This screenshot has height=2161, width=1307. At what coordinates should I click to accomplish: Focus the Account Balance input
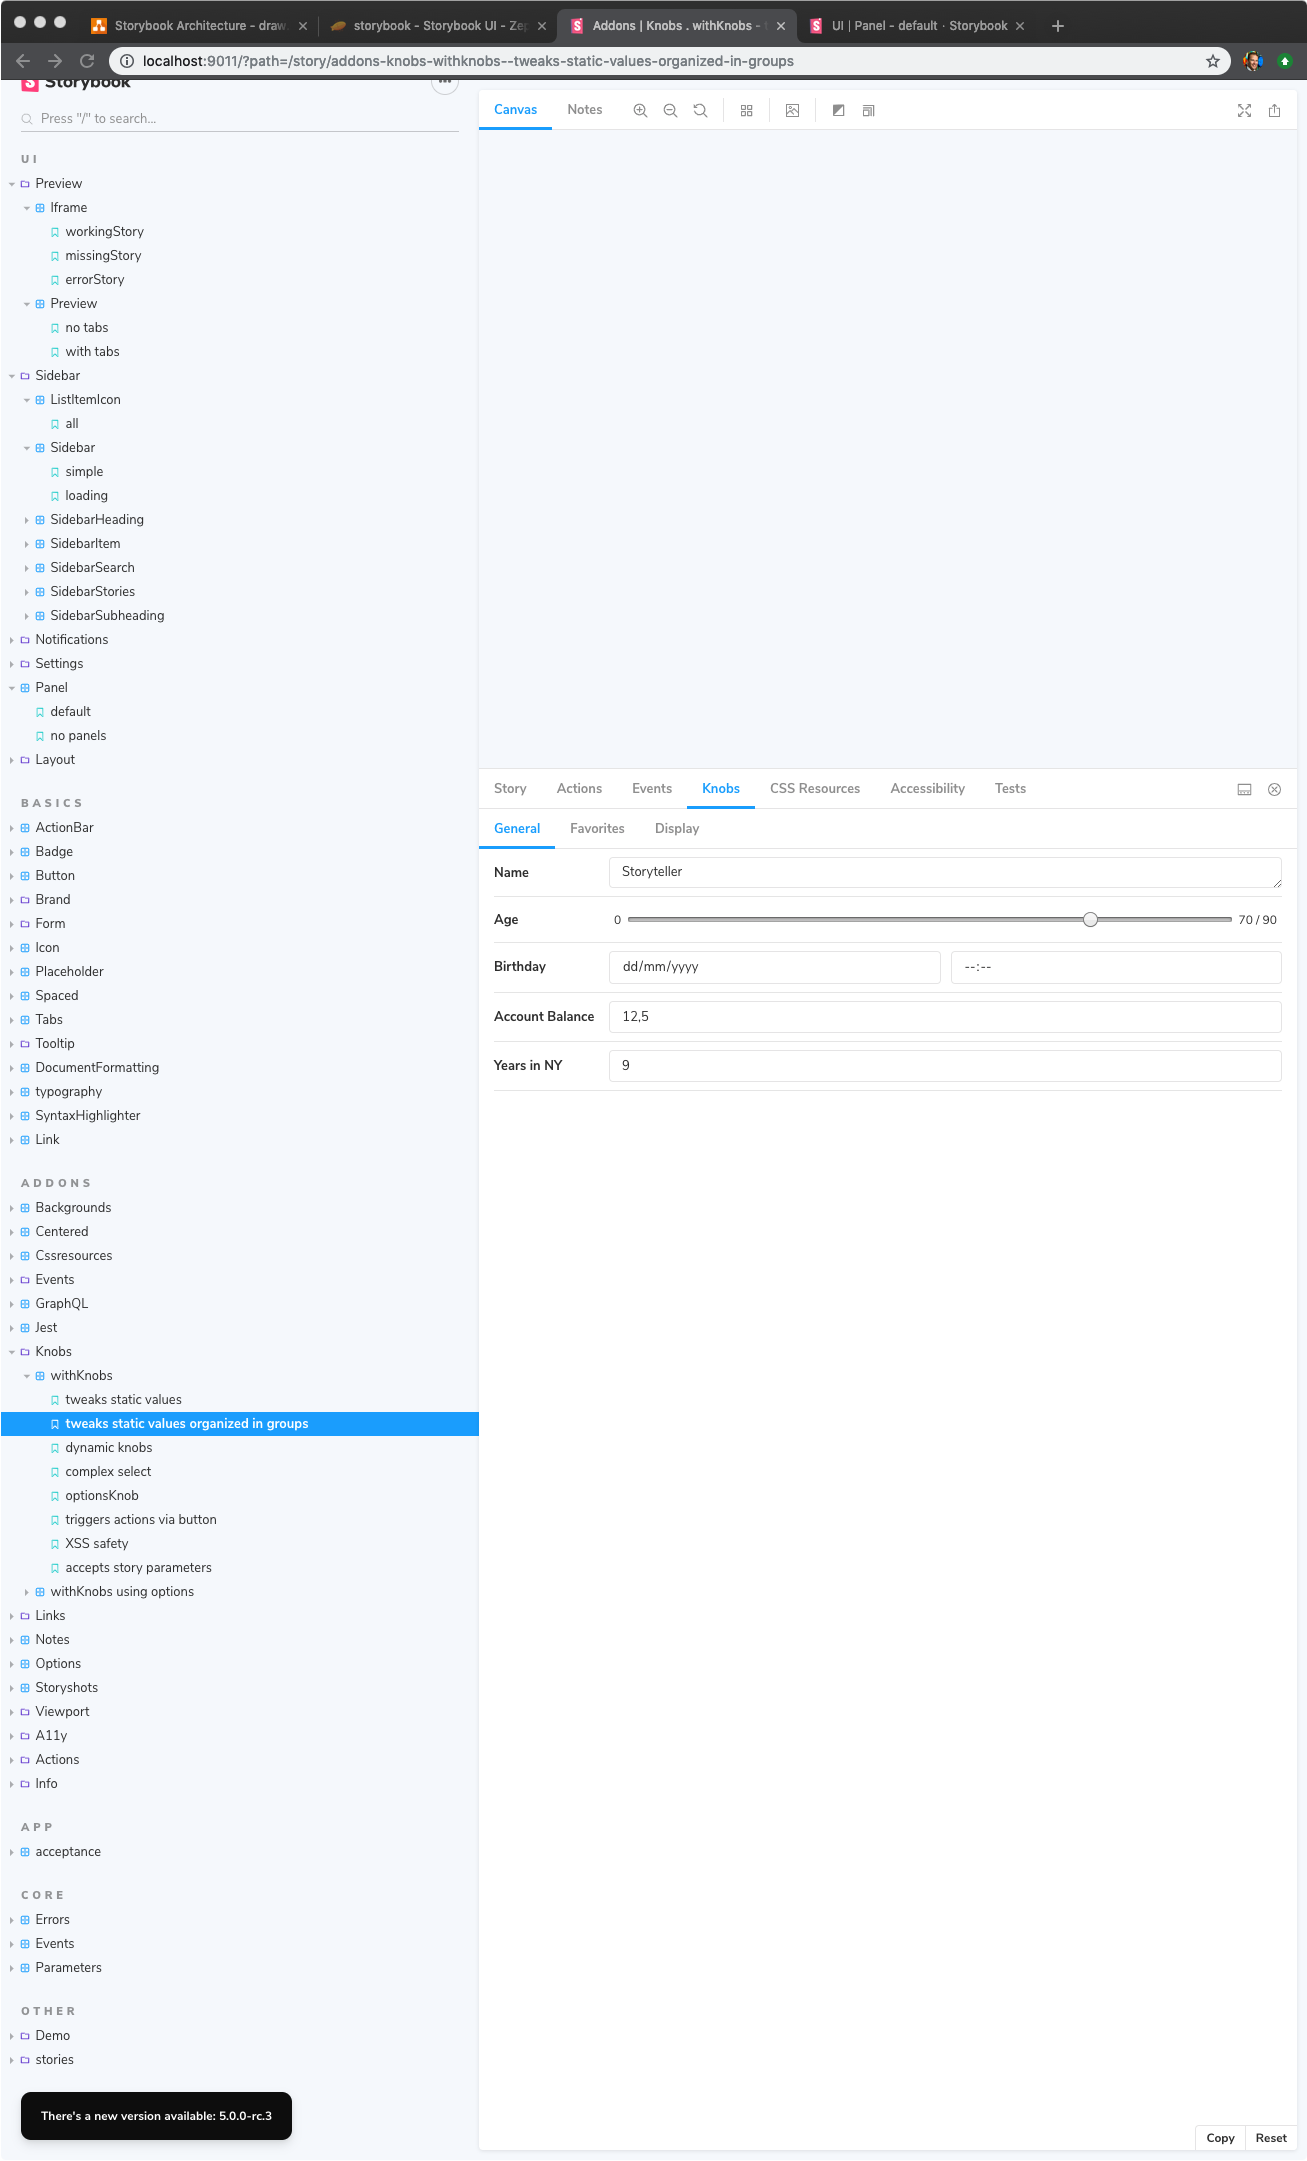945,1016
